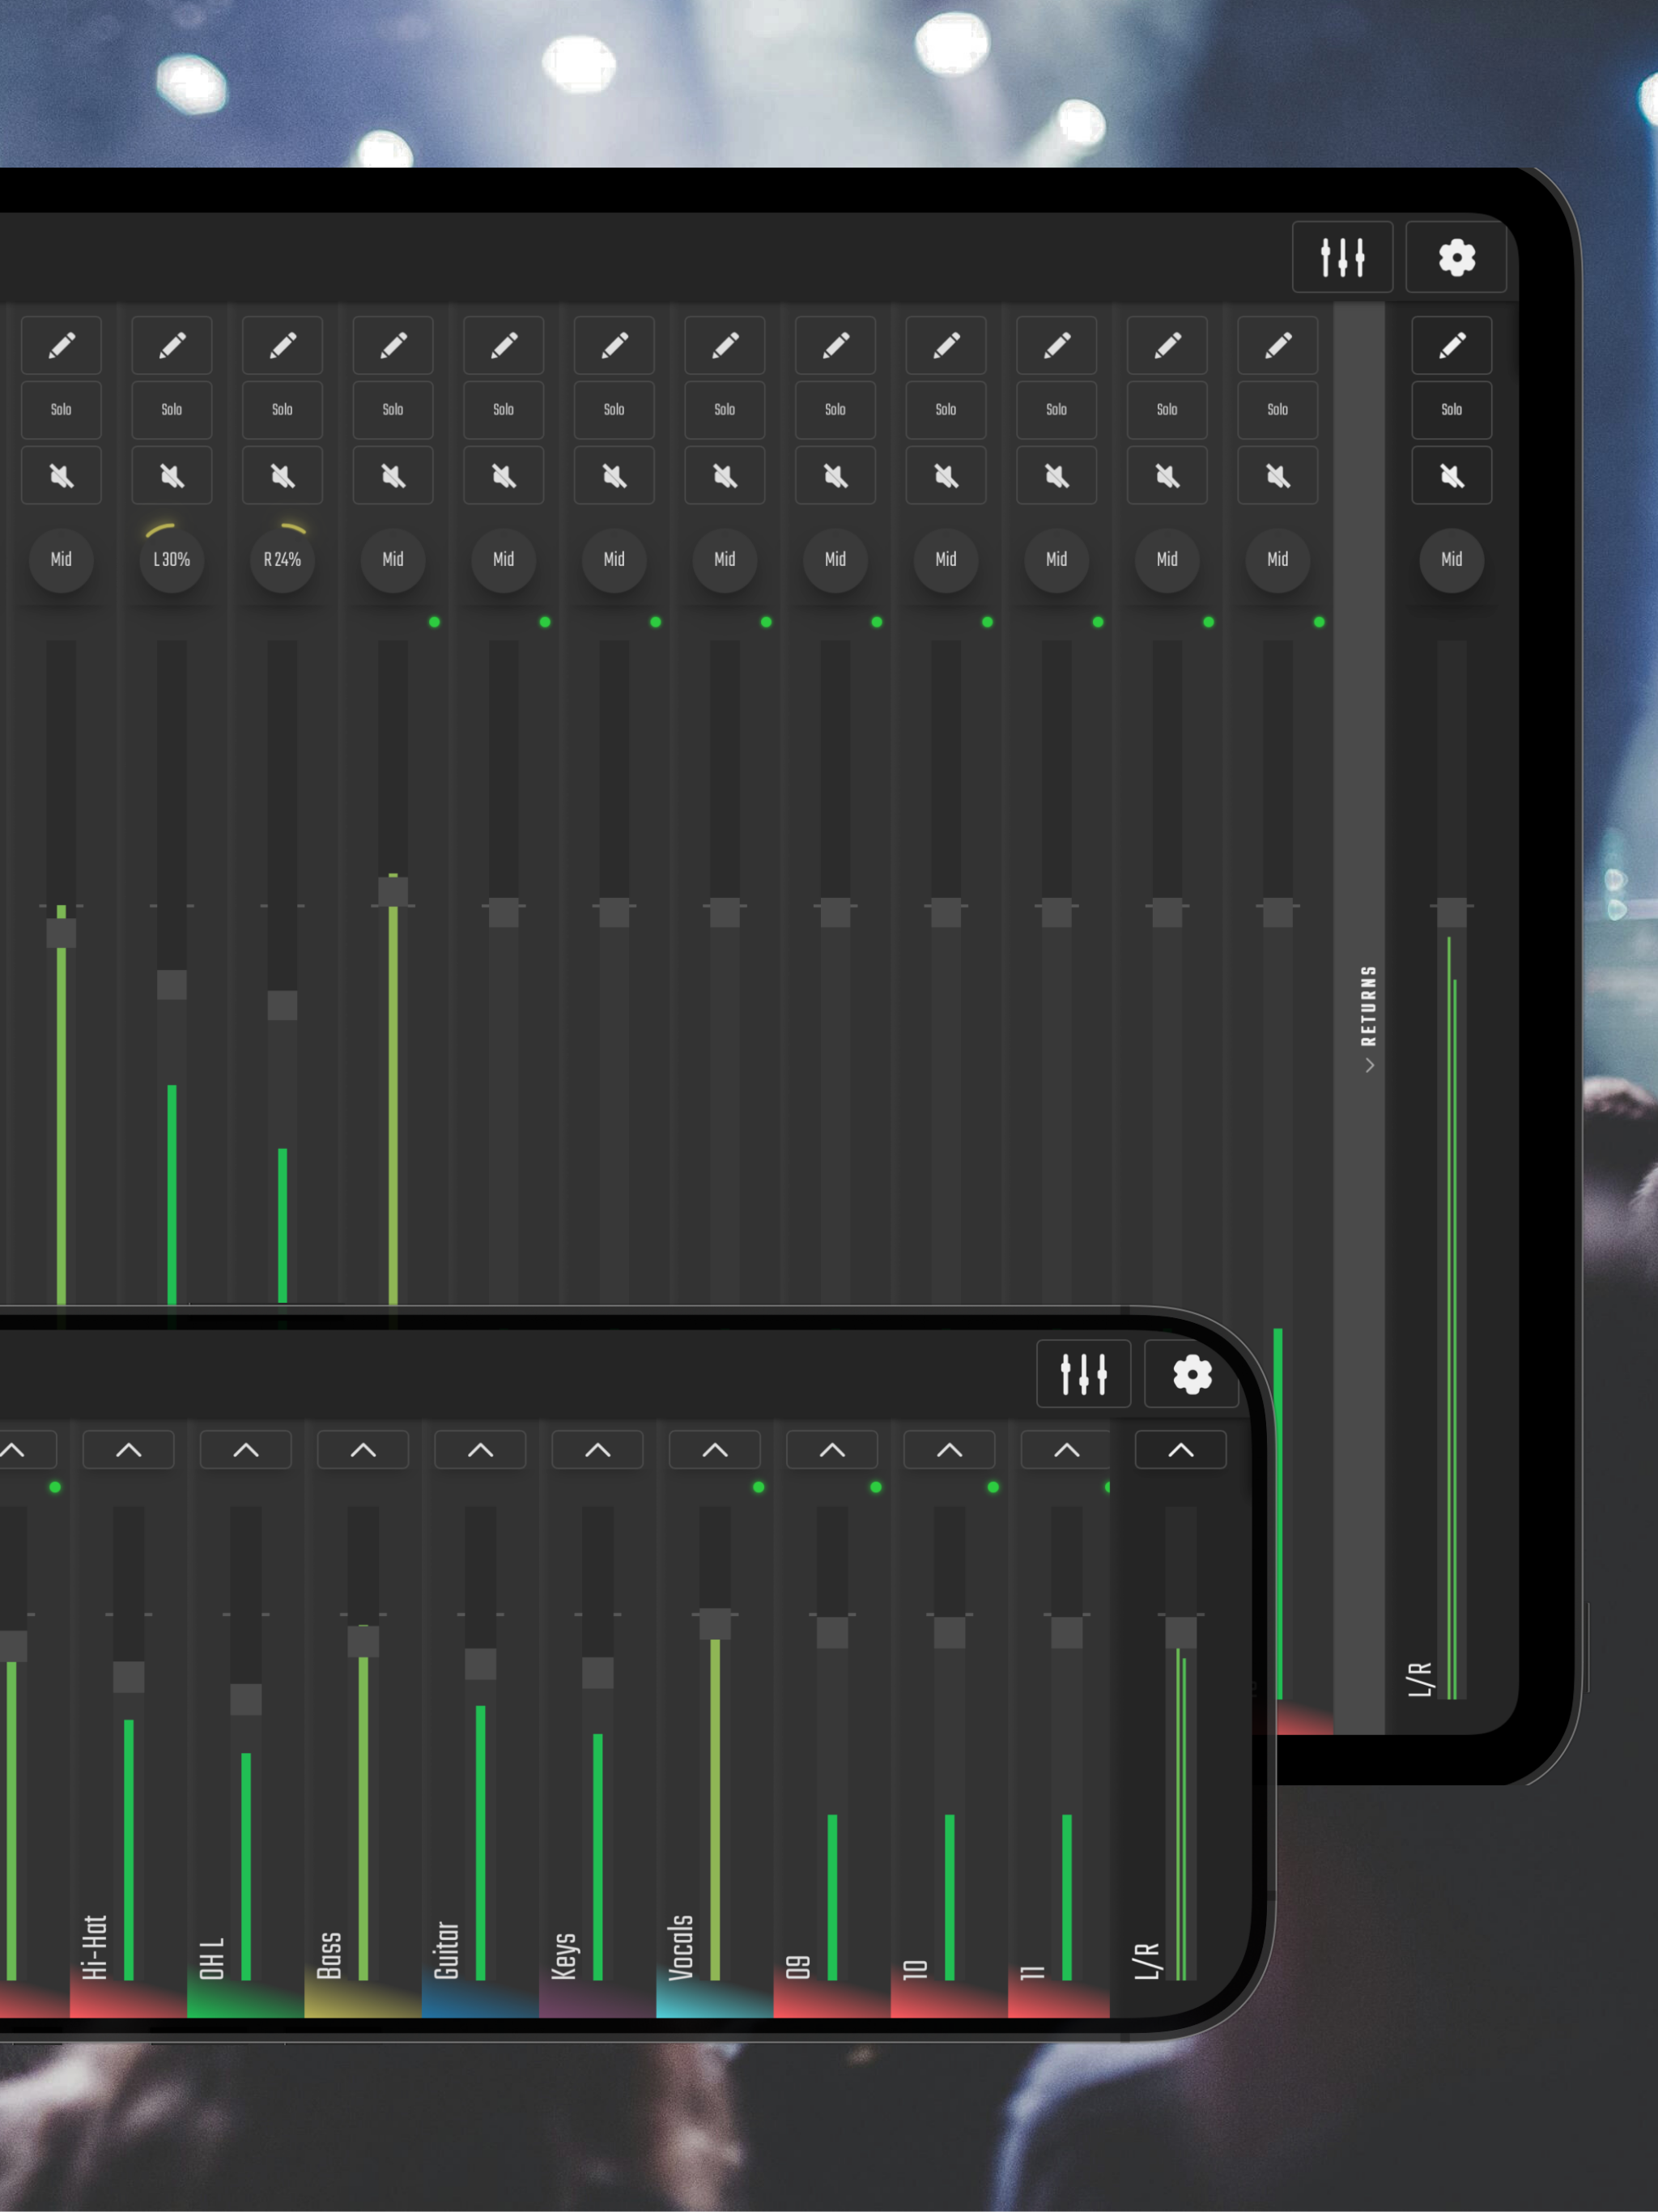The width and height of the screenshot is (1658, 2212).
Task: Select the 11 channel label
Action: point(1033,1972)
